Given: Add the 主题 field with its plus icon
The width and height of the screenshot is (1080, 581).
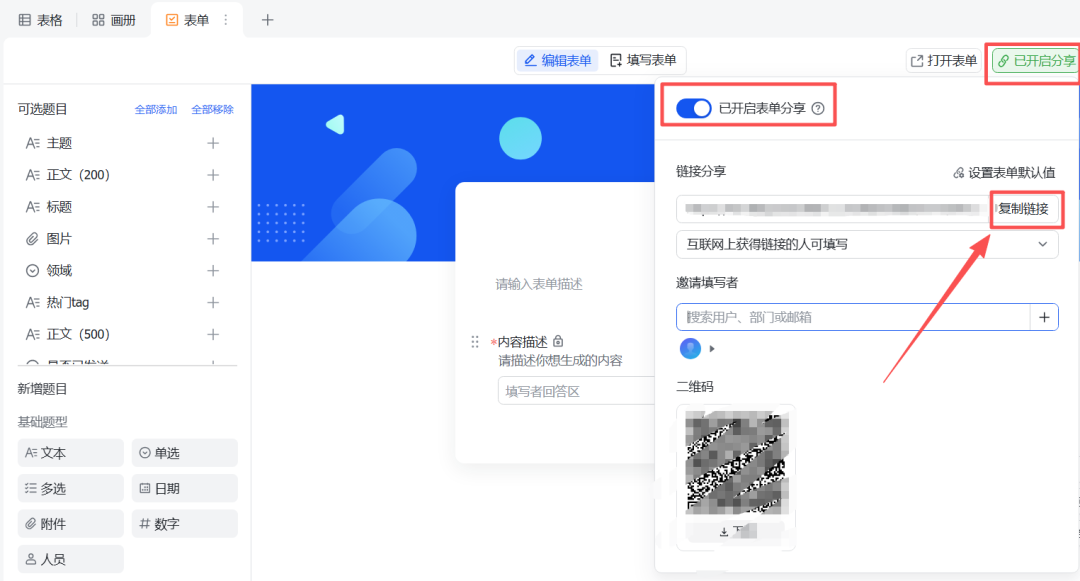Looking at the screenshot, I should click(212, 142).
